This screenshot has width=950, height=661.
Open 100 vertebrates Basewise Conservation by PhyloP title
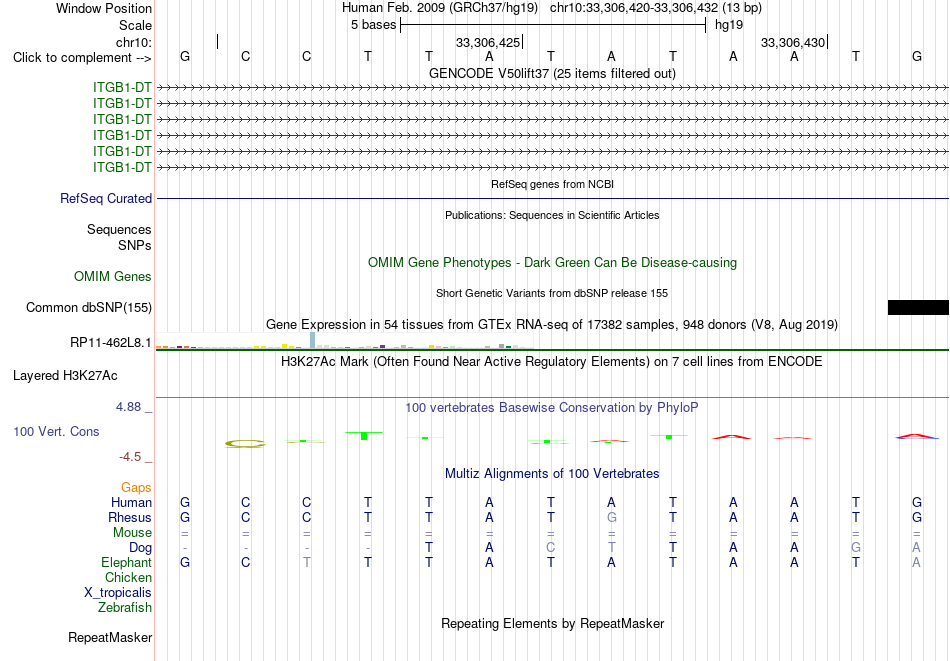(x=552, y=408)
